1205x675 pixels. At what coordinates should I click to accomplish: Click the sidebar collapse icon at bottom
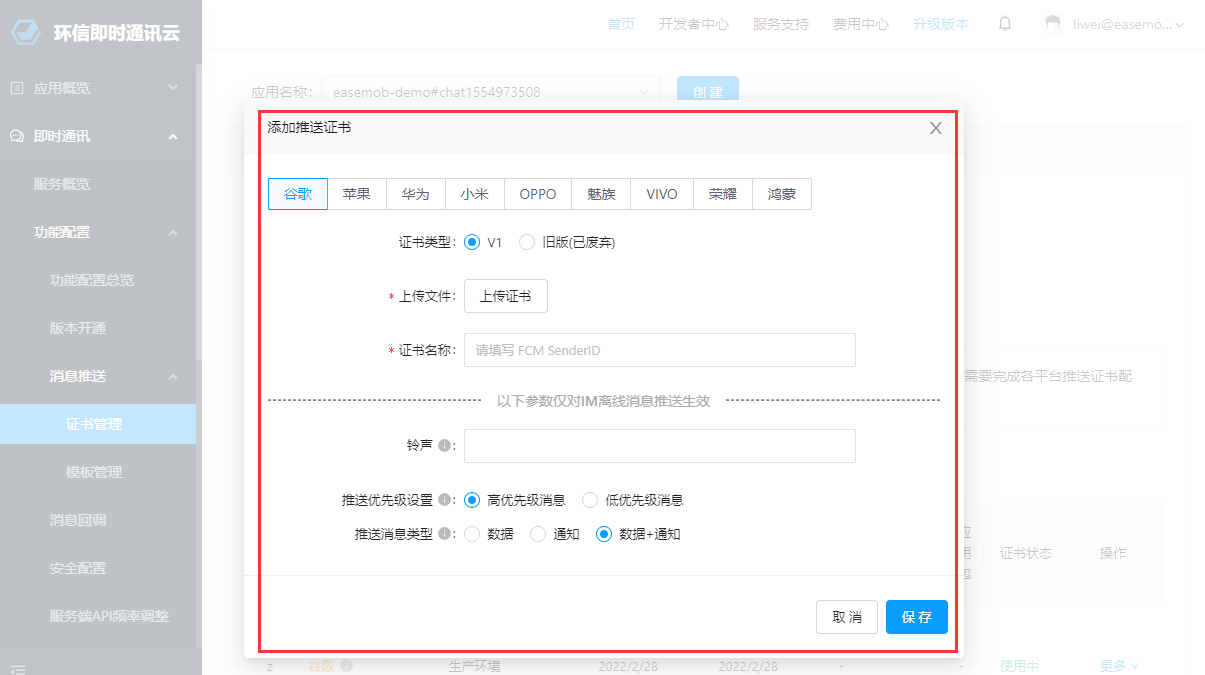coord(17,667)
